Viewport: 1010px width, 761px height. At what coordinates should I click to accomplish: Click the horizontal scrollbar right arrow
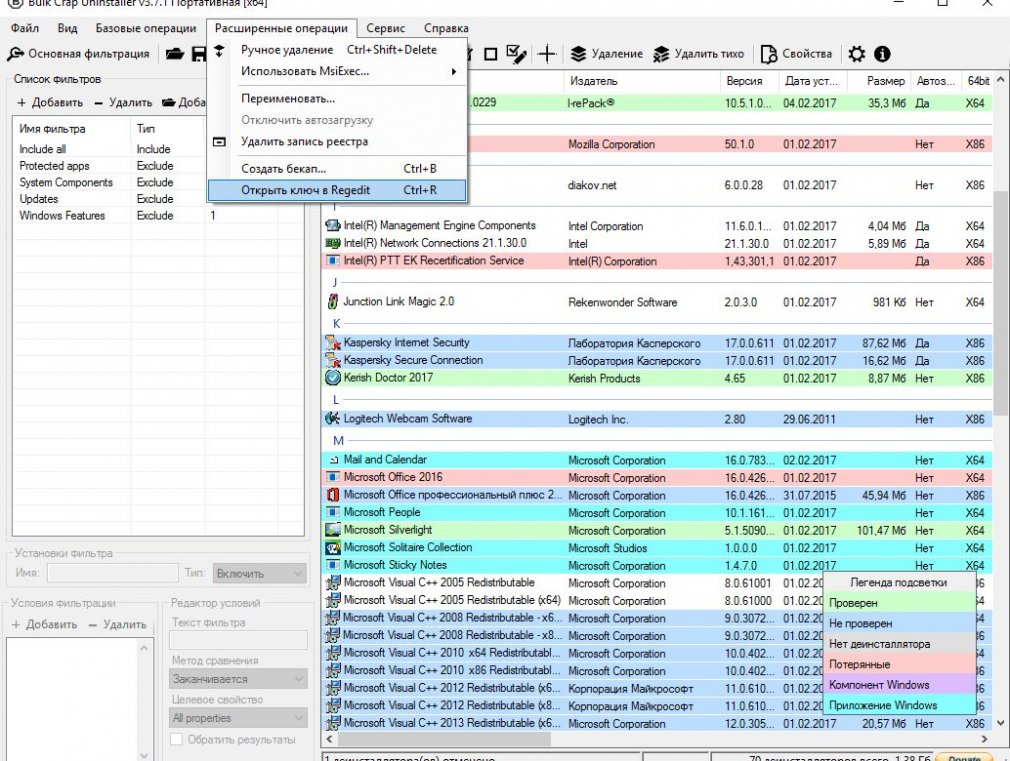(984, 739)
